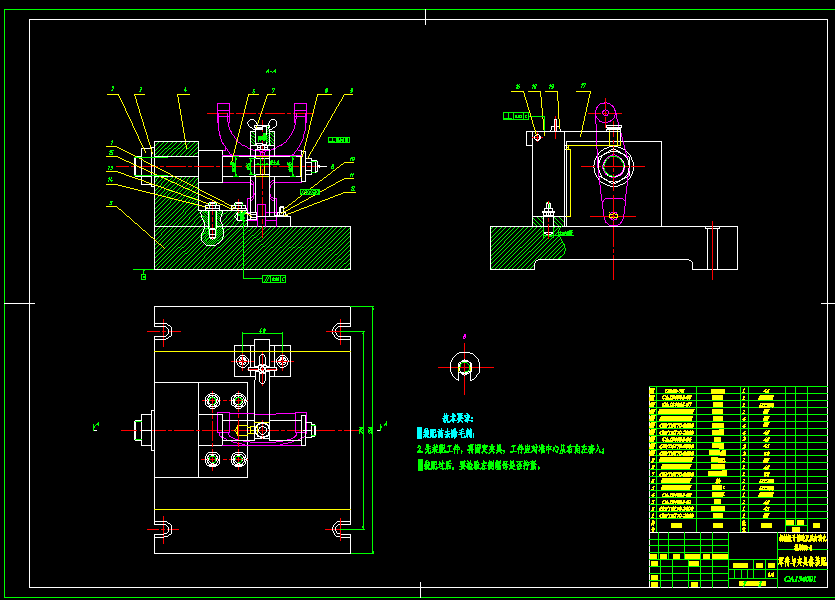The height and width of the screenshot is (600, 835).
Task: Select part balloon number 4 leader label
Action: point(185,91)
